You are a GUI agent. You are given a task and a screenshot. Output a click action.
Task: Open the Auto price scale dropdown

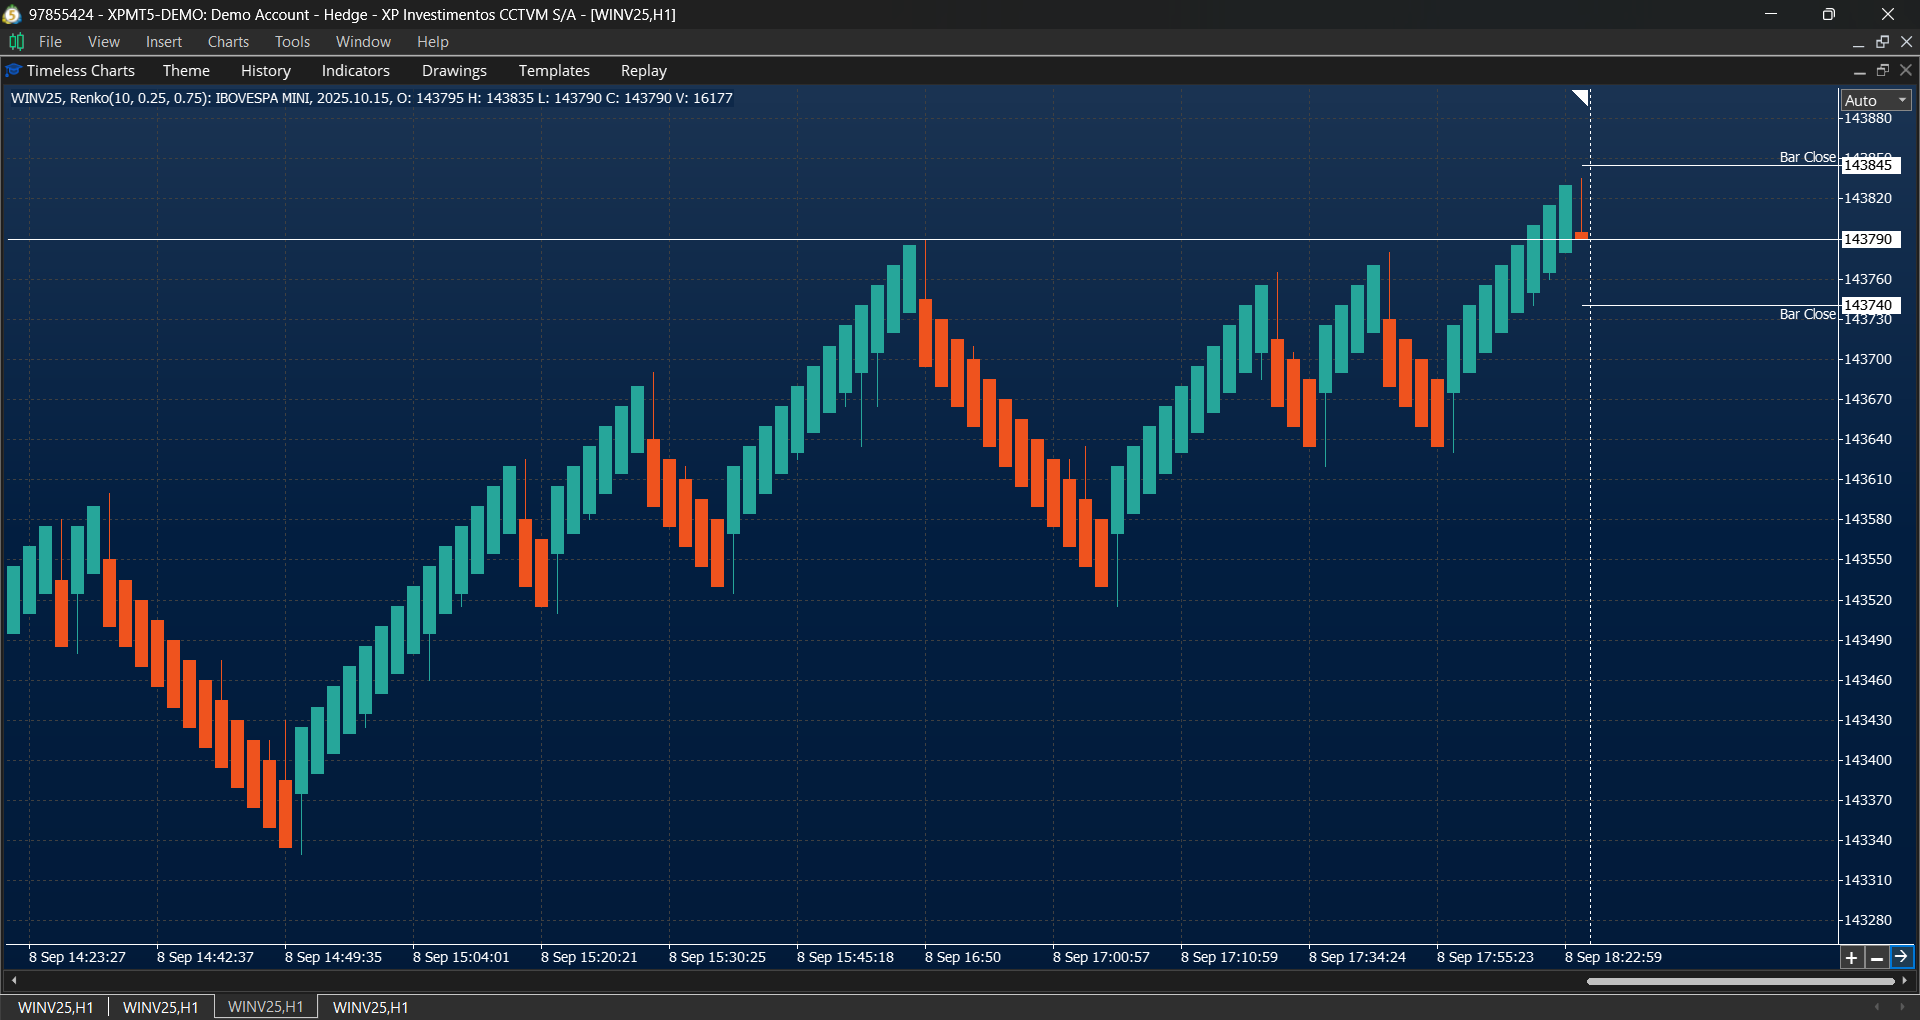point(1874,99)
